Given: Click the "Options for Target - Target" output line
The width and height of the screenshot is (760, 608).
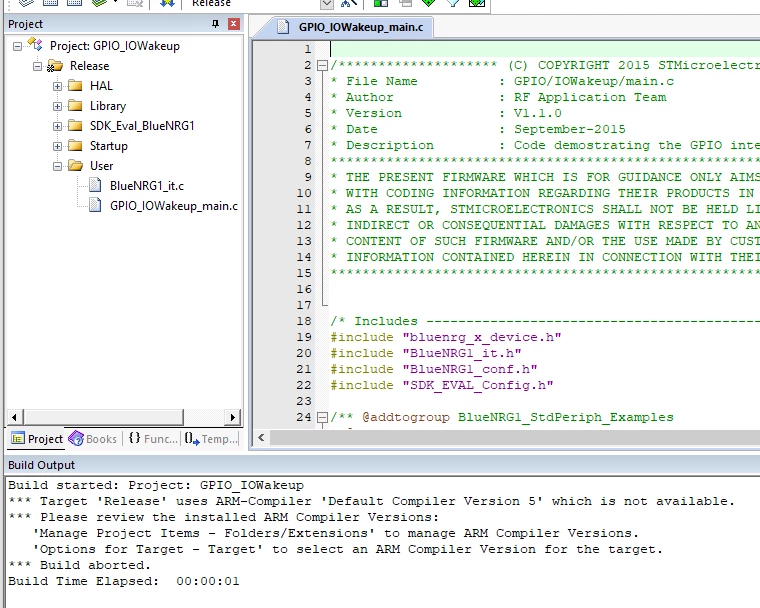Looking at the screenshot, I should (x=347, y=549).
